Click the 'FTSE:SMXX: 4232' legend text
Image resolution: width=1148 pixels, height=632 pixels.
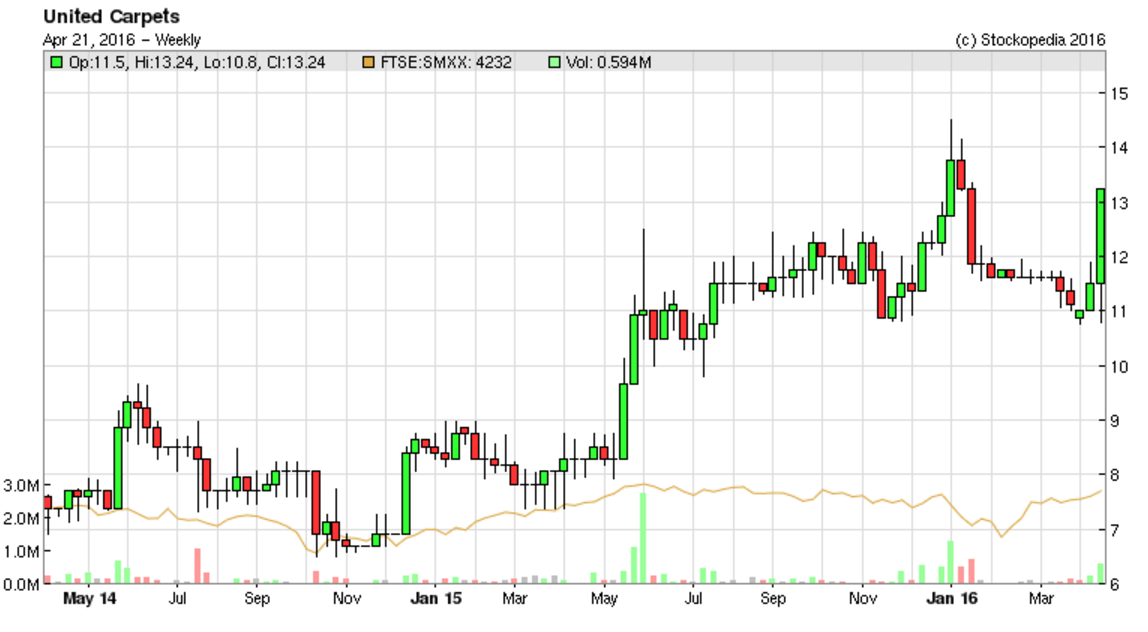click(x=446, y=62)
